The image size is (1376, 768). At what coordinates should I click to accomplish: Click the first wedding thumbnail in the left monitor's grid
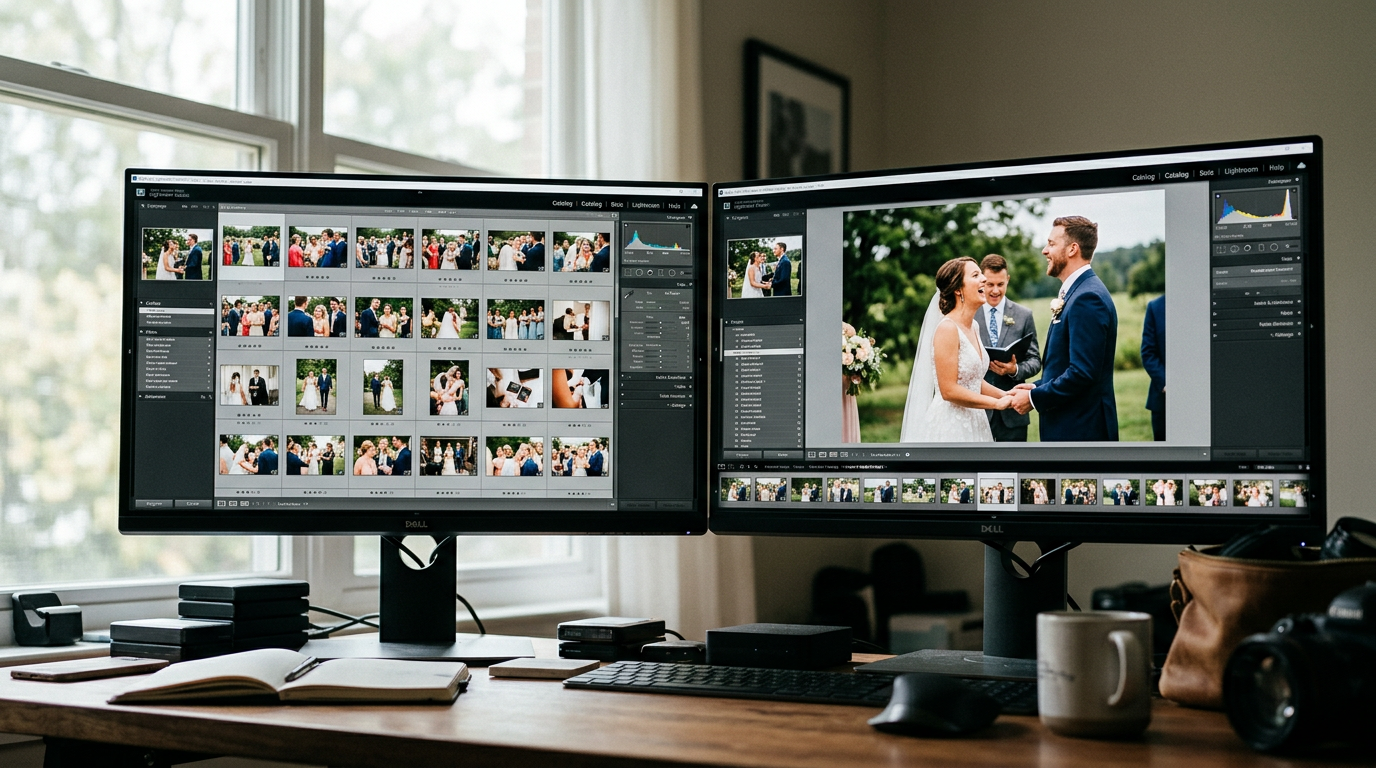251,246
